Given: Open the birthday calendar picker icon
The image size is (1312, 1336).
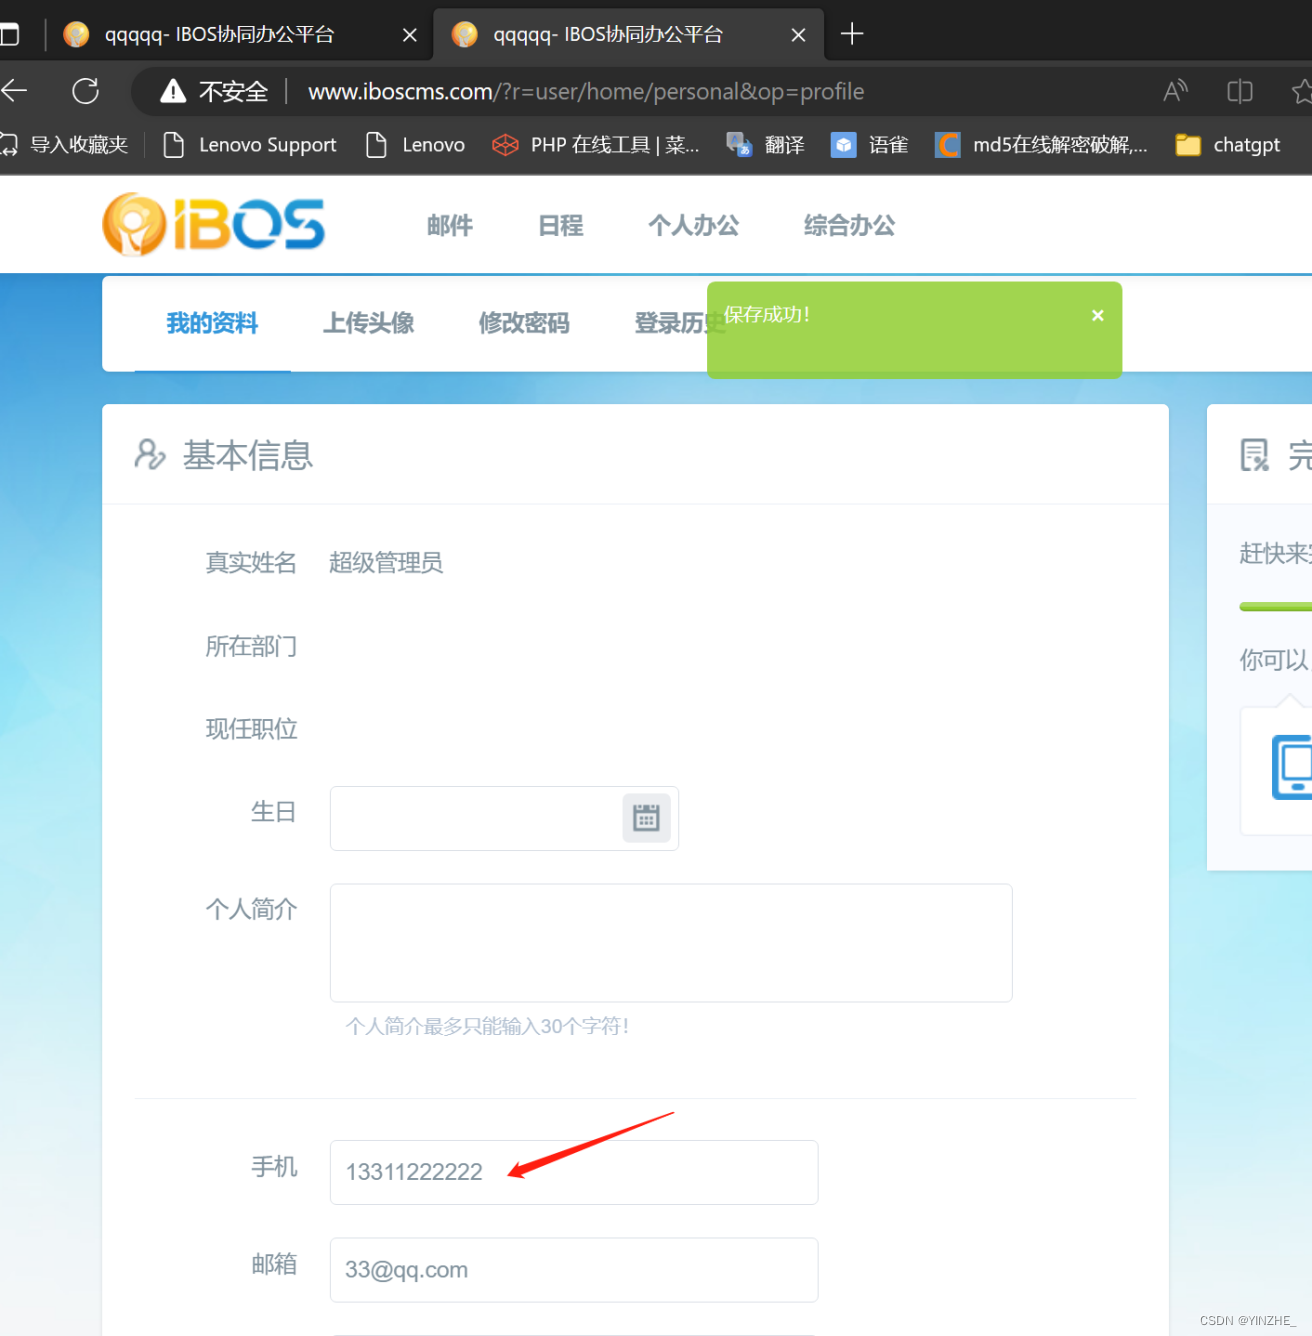Looking at the screenshot, I should pyautogui.click(x=647, y=818).
